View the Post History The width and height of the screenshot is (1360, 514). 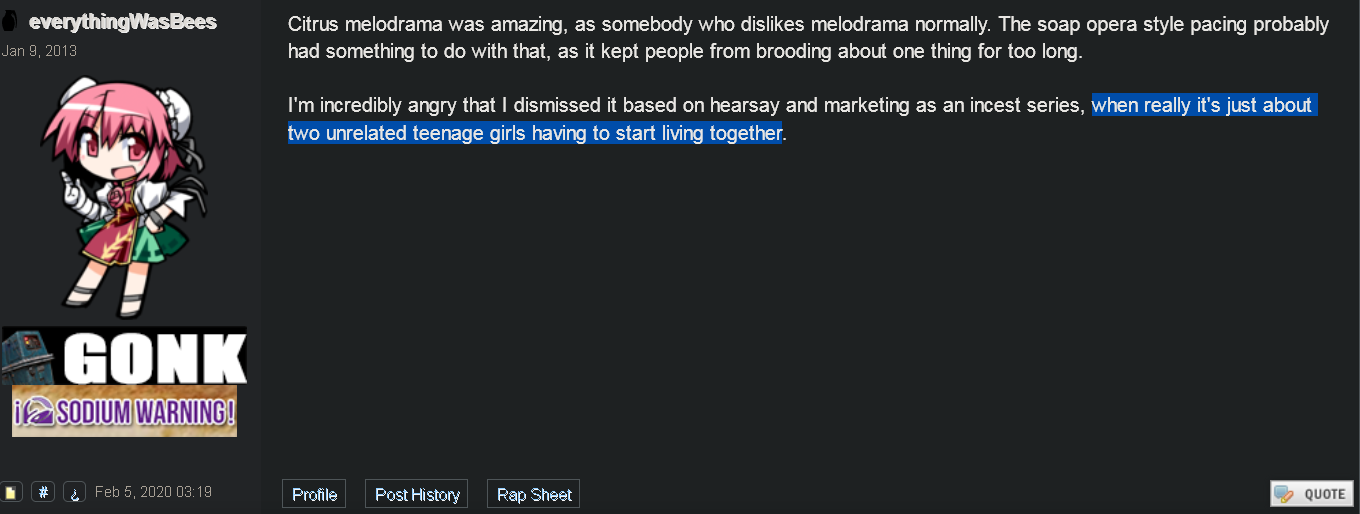417,494
